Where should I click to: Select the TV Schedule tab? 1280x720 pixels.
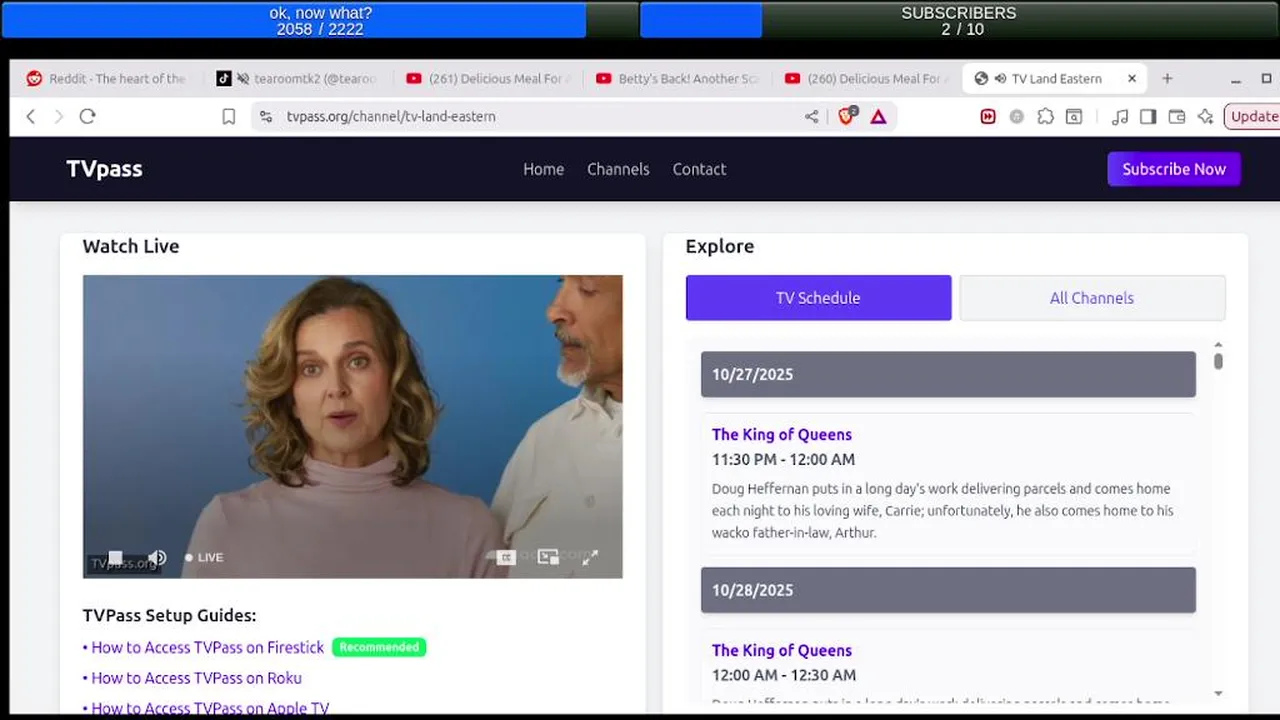coord(818,298)
